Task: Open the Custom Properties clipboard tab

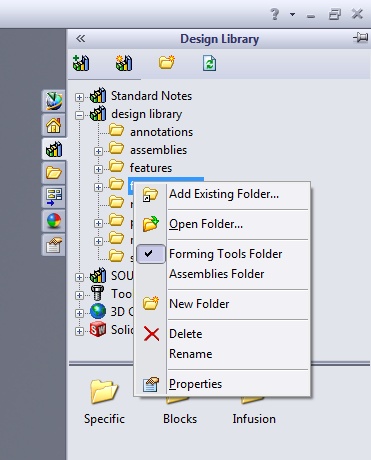Action: coord(54,245)
